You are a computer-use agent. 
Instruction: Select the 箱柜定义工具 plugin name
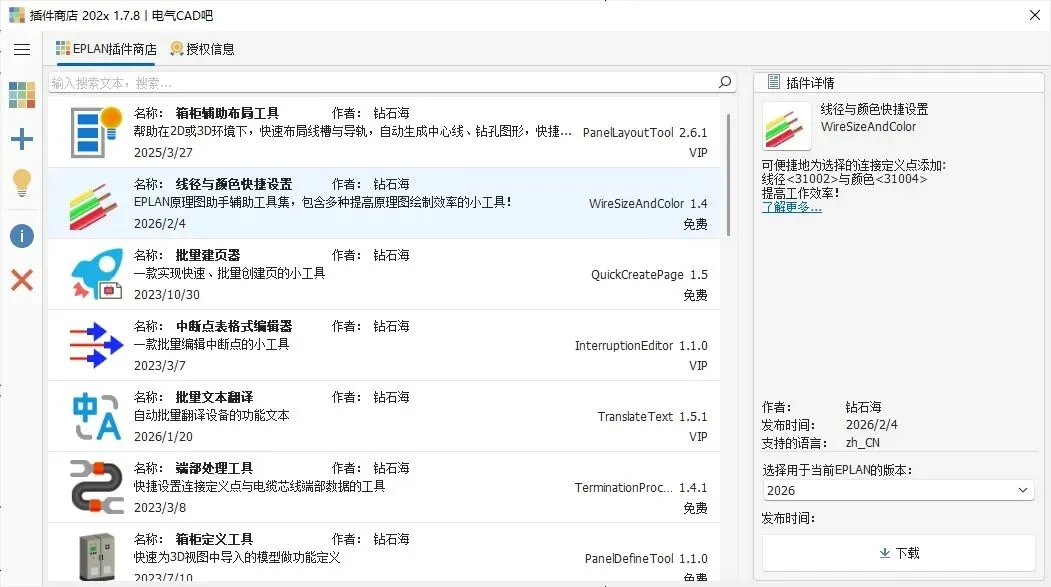click(x=214, y=539)
